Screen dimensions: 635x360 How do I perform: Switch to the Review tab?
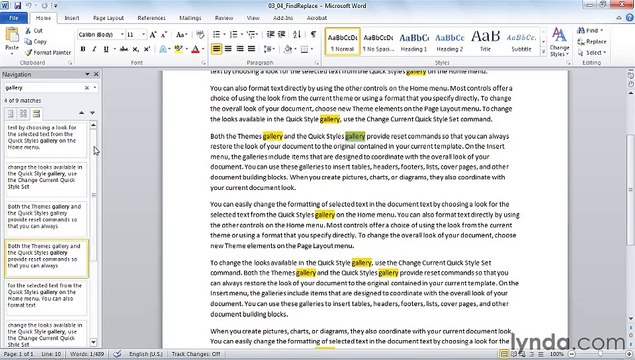224,18
